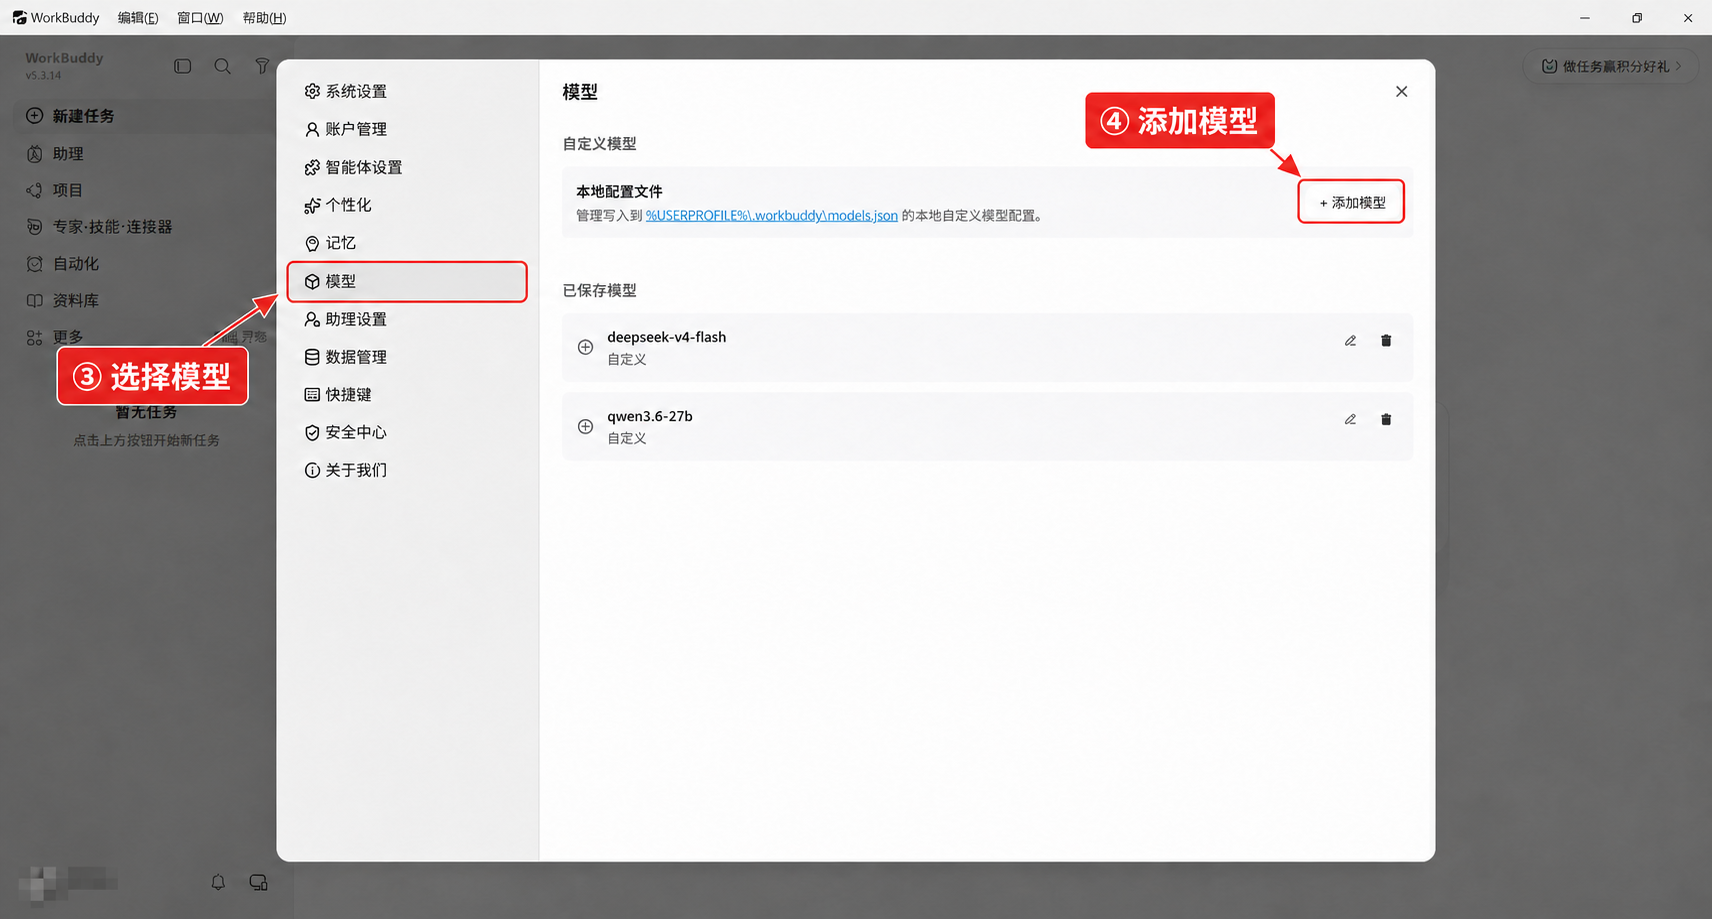
Task: Edit the deepseek-v4-flash model entry
Action: point(1350,341)
